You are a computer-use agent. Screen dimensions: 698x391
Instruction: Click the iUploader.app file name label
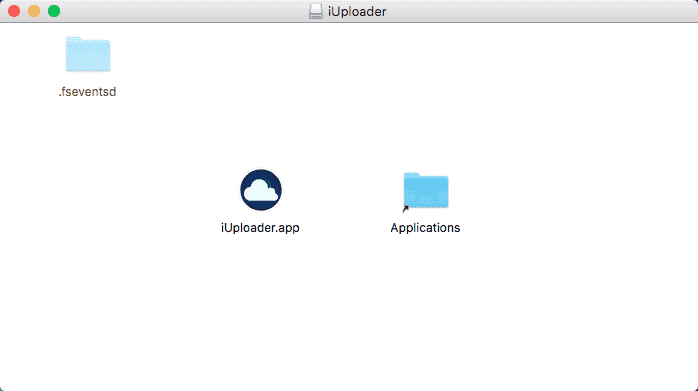(x=260, y=228)
